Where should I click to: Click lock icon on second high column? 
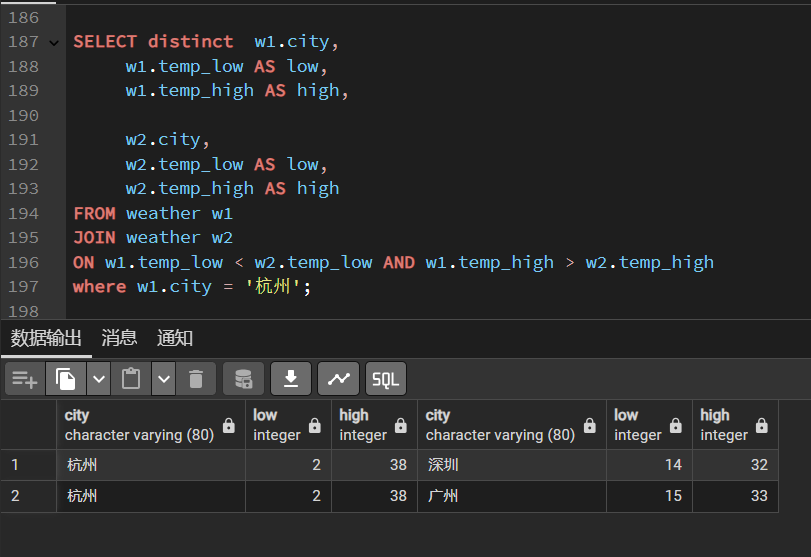click(761, 426)
